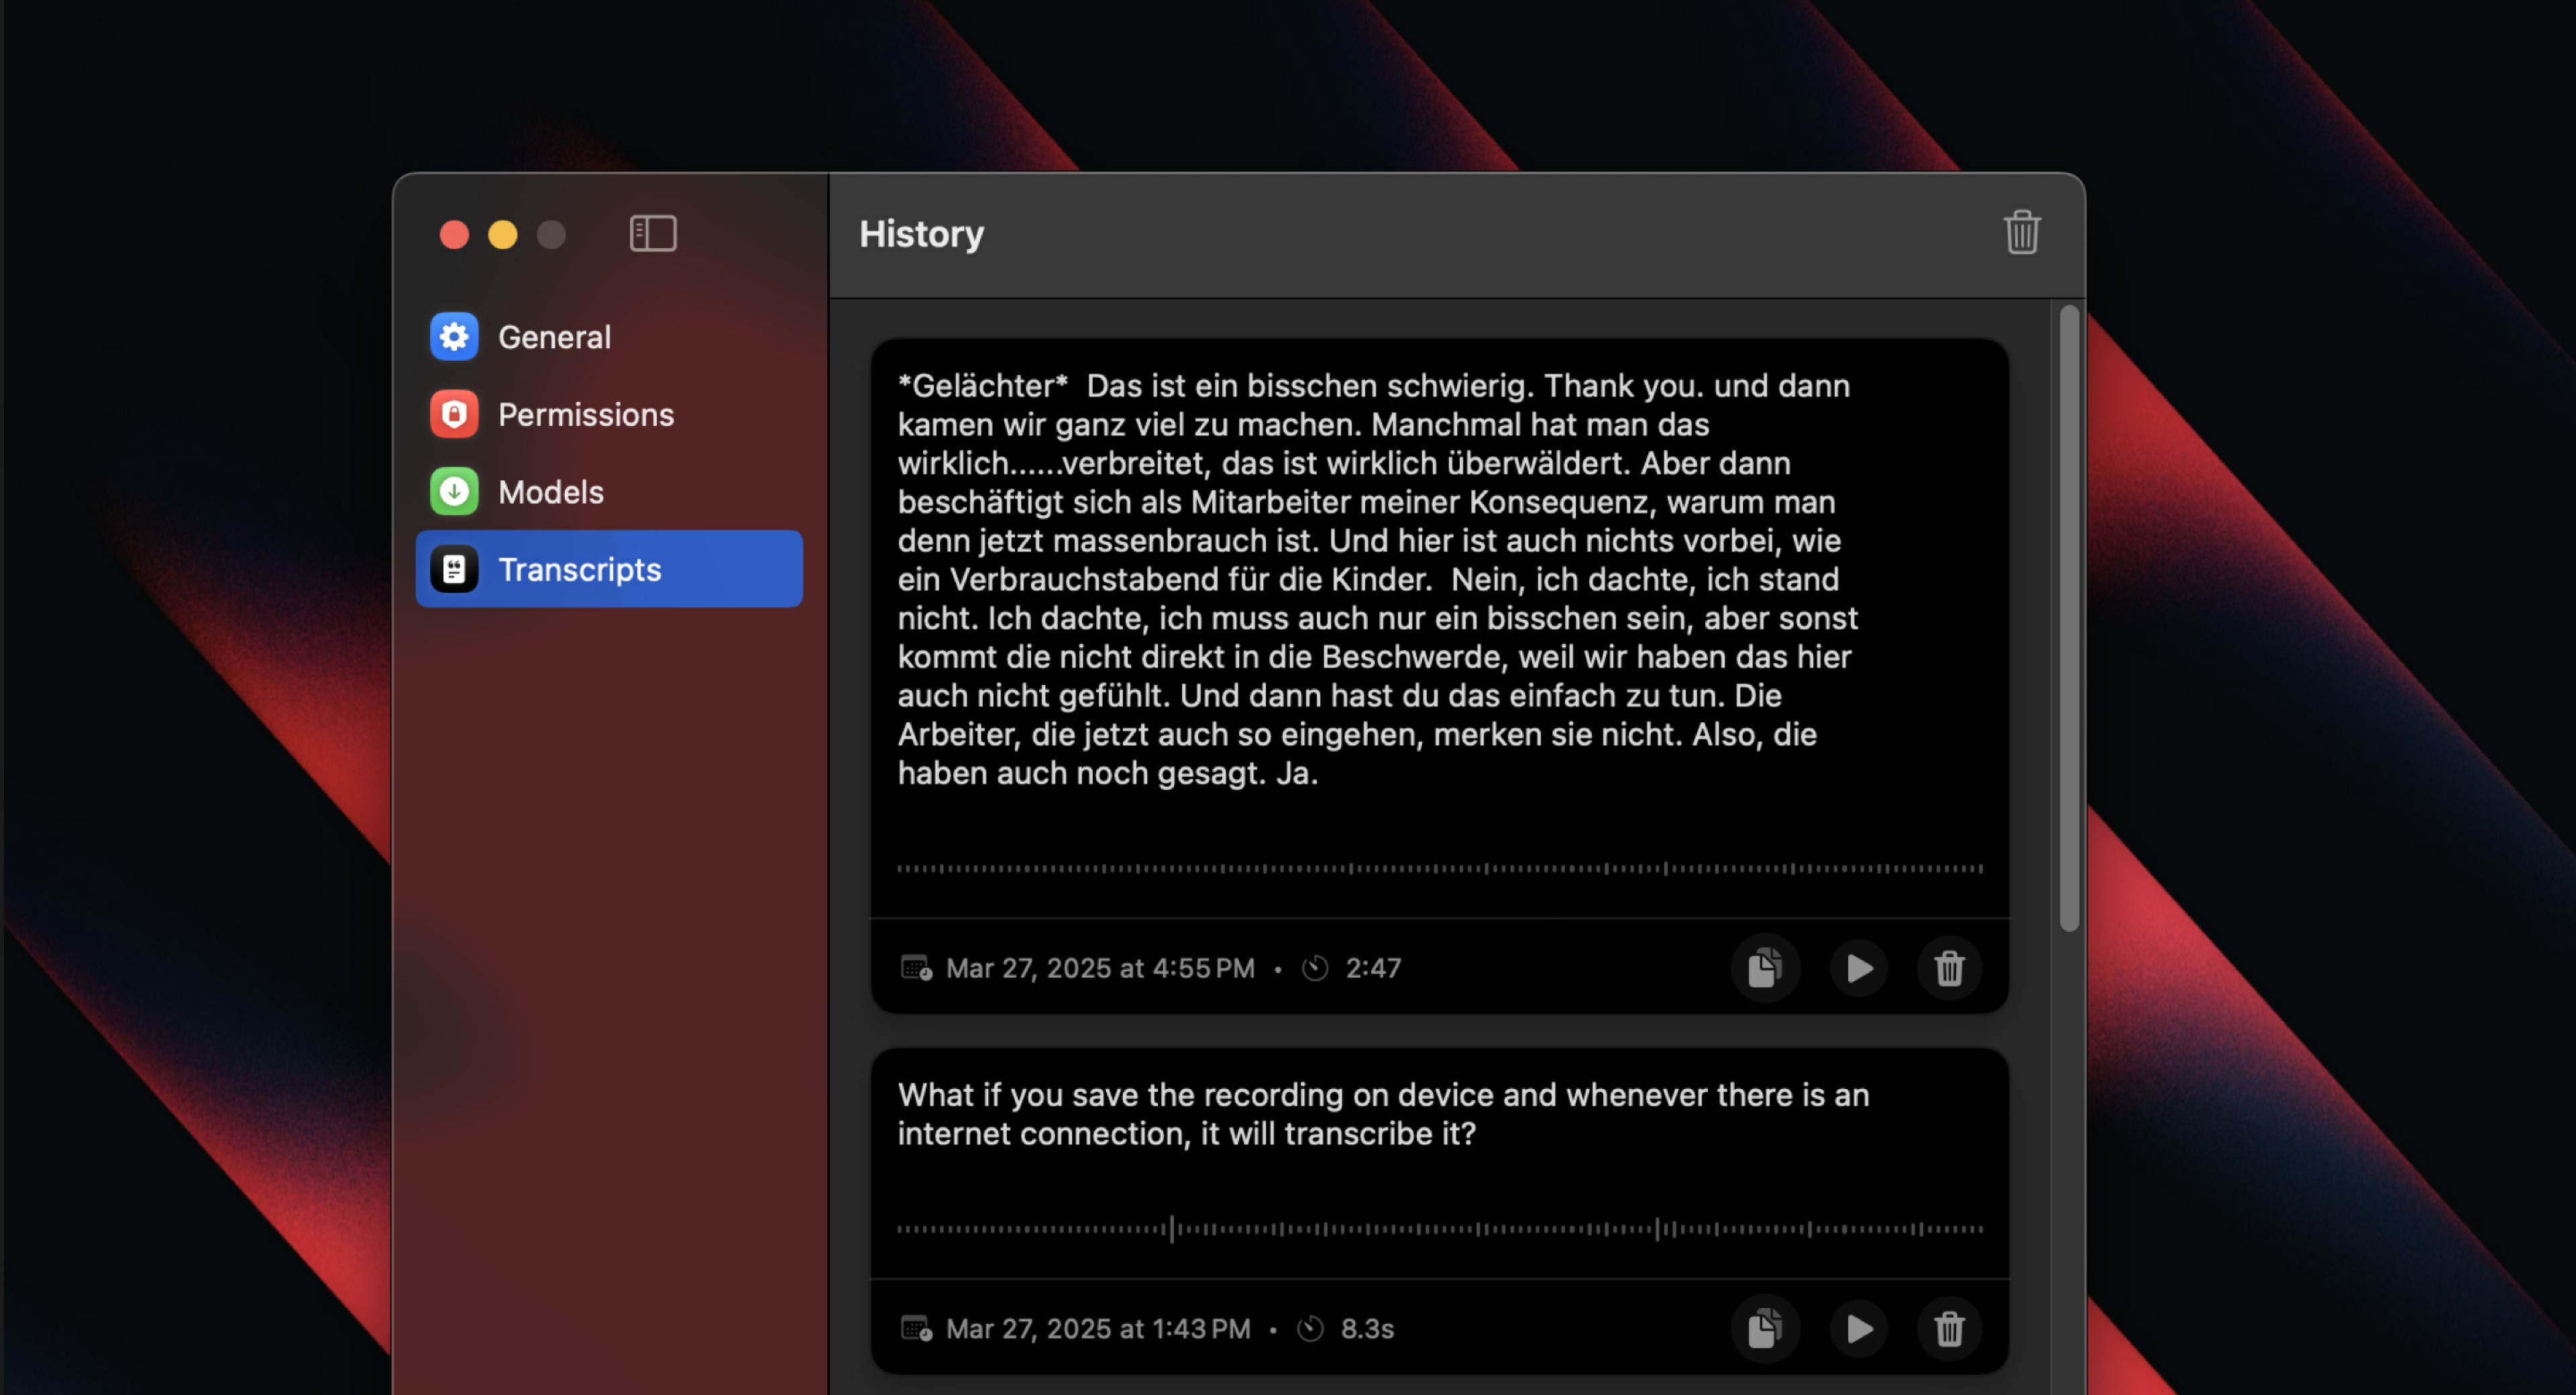
Task: Click the delete-all trash icon beside History
Action: click(x=2021, y=233)
